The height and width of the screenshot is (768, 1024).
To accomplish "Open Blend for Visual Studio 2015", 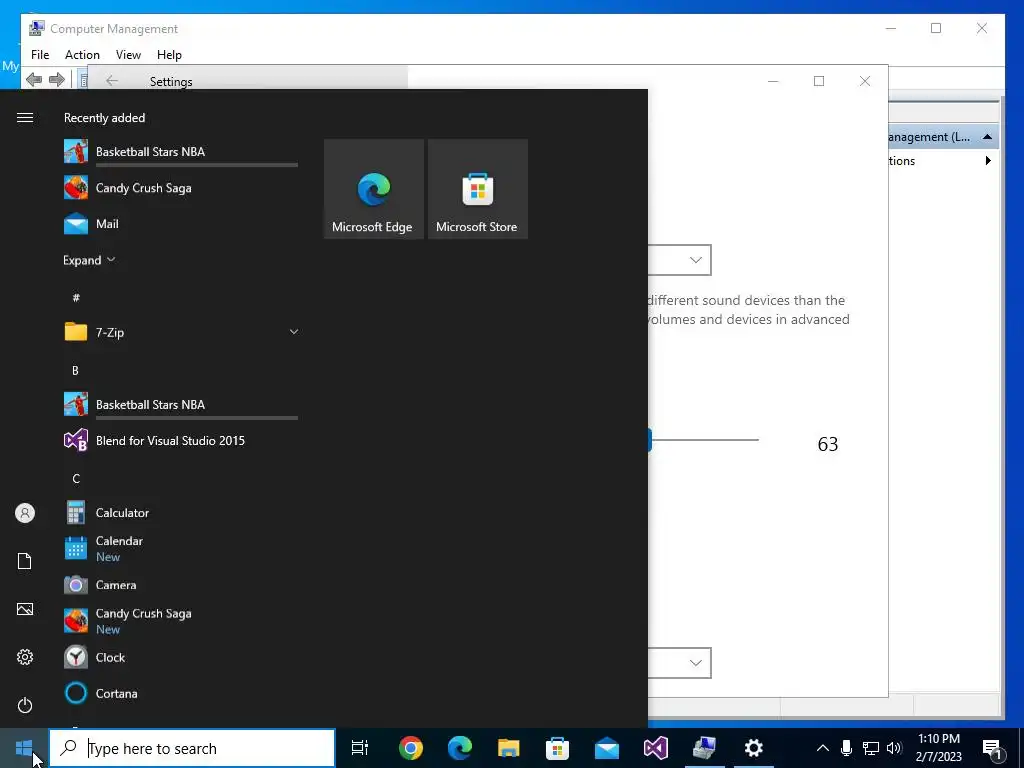I will pos(181,441).
